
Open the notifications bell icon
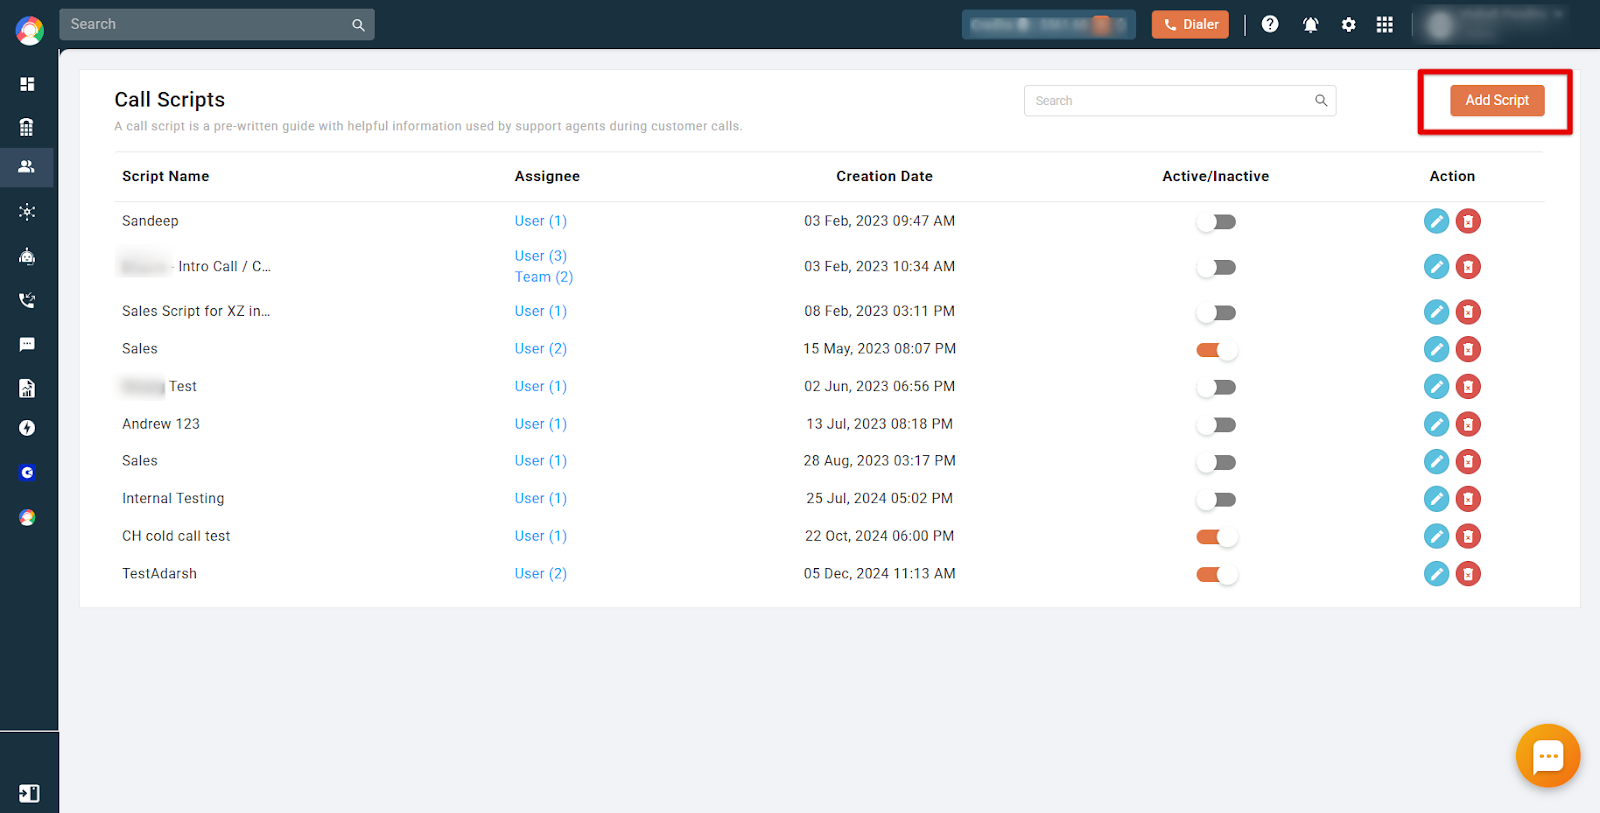tap(1310, 25)
